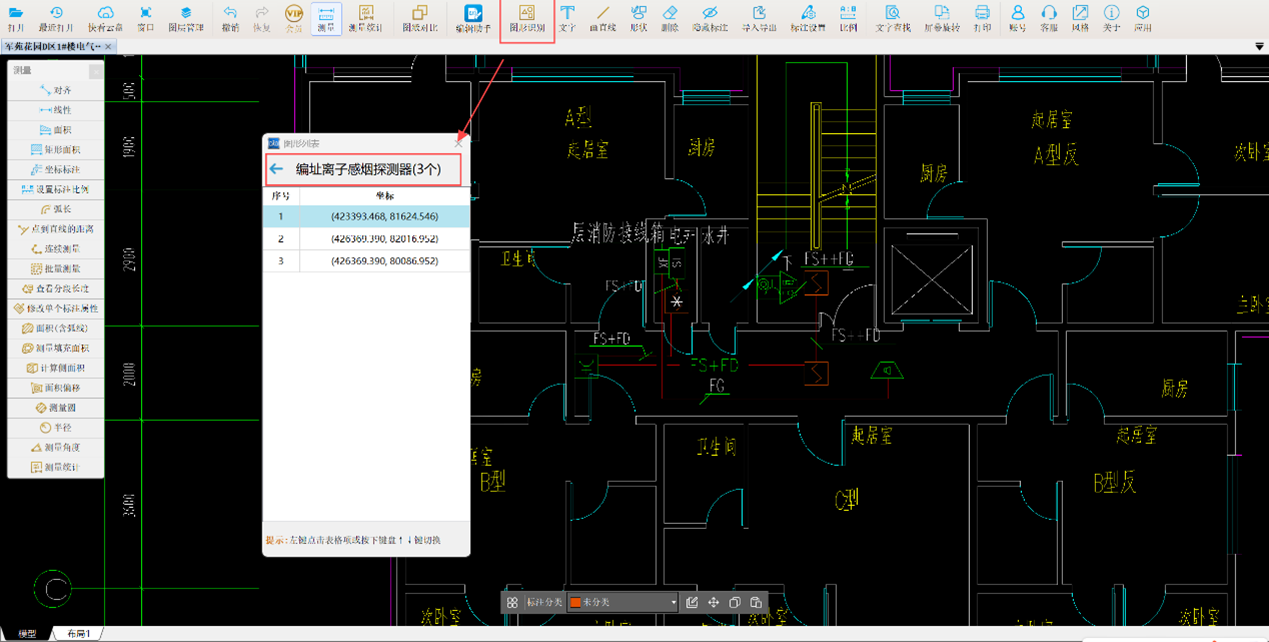1269x642 pixels.
Task: Click the 打印 print icon
Action: pos(982,18)
